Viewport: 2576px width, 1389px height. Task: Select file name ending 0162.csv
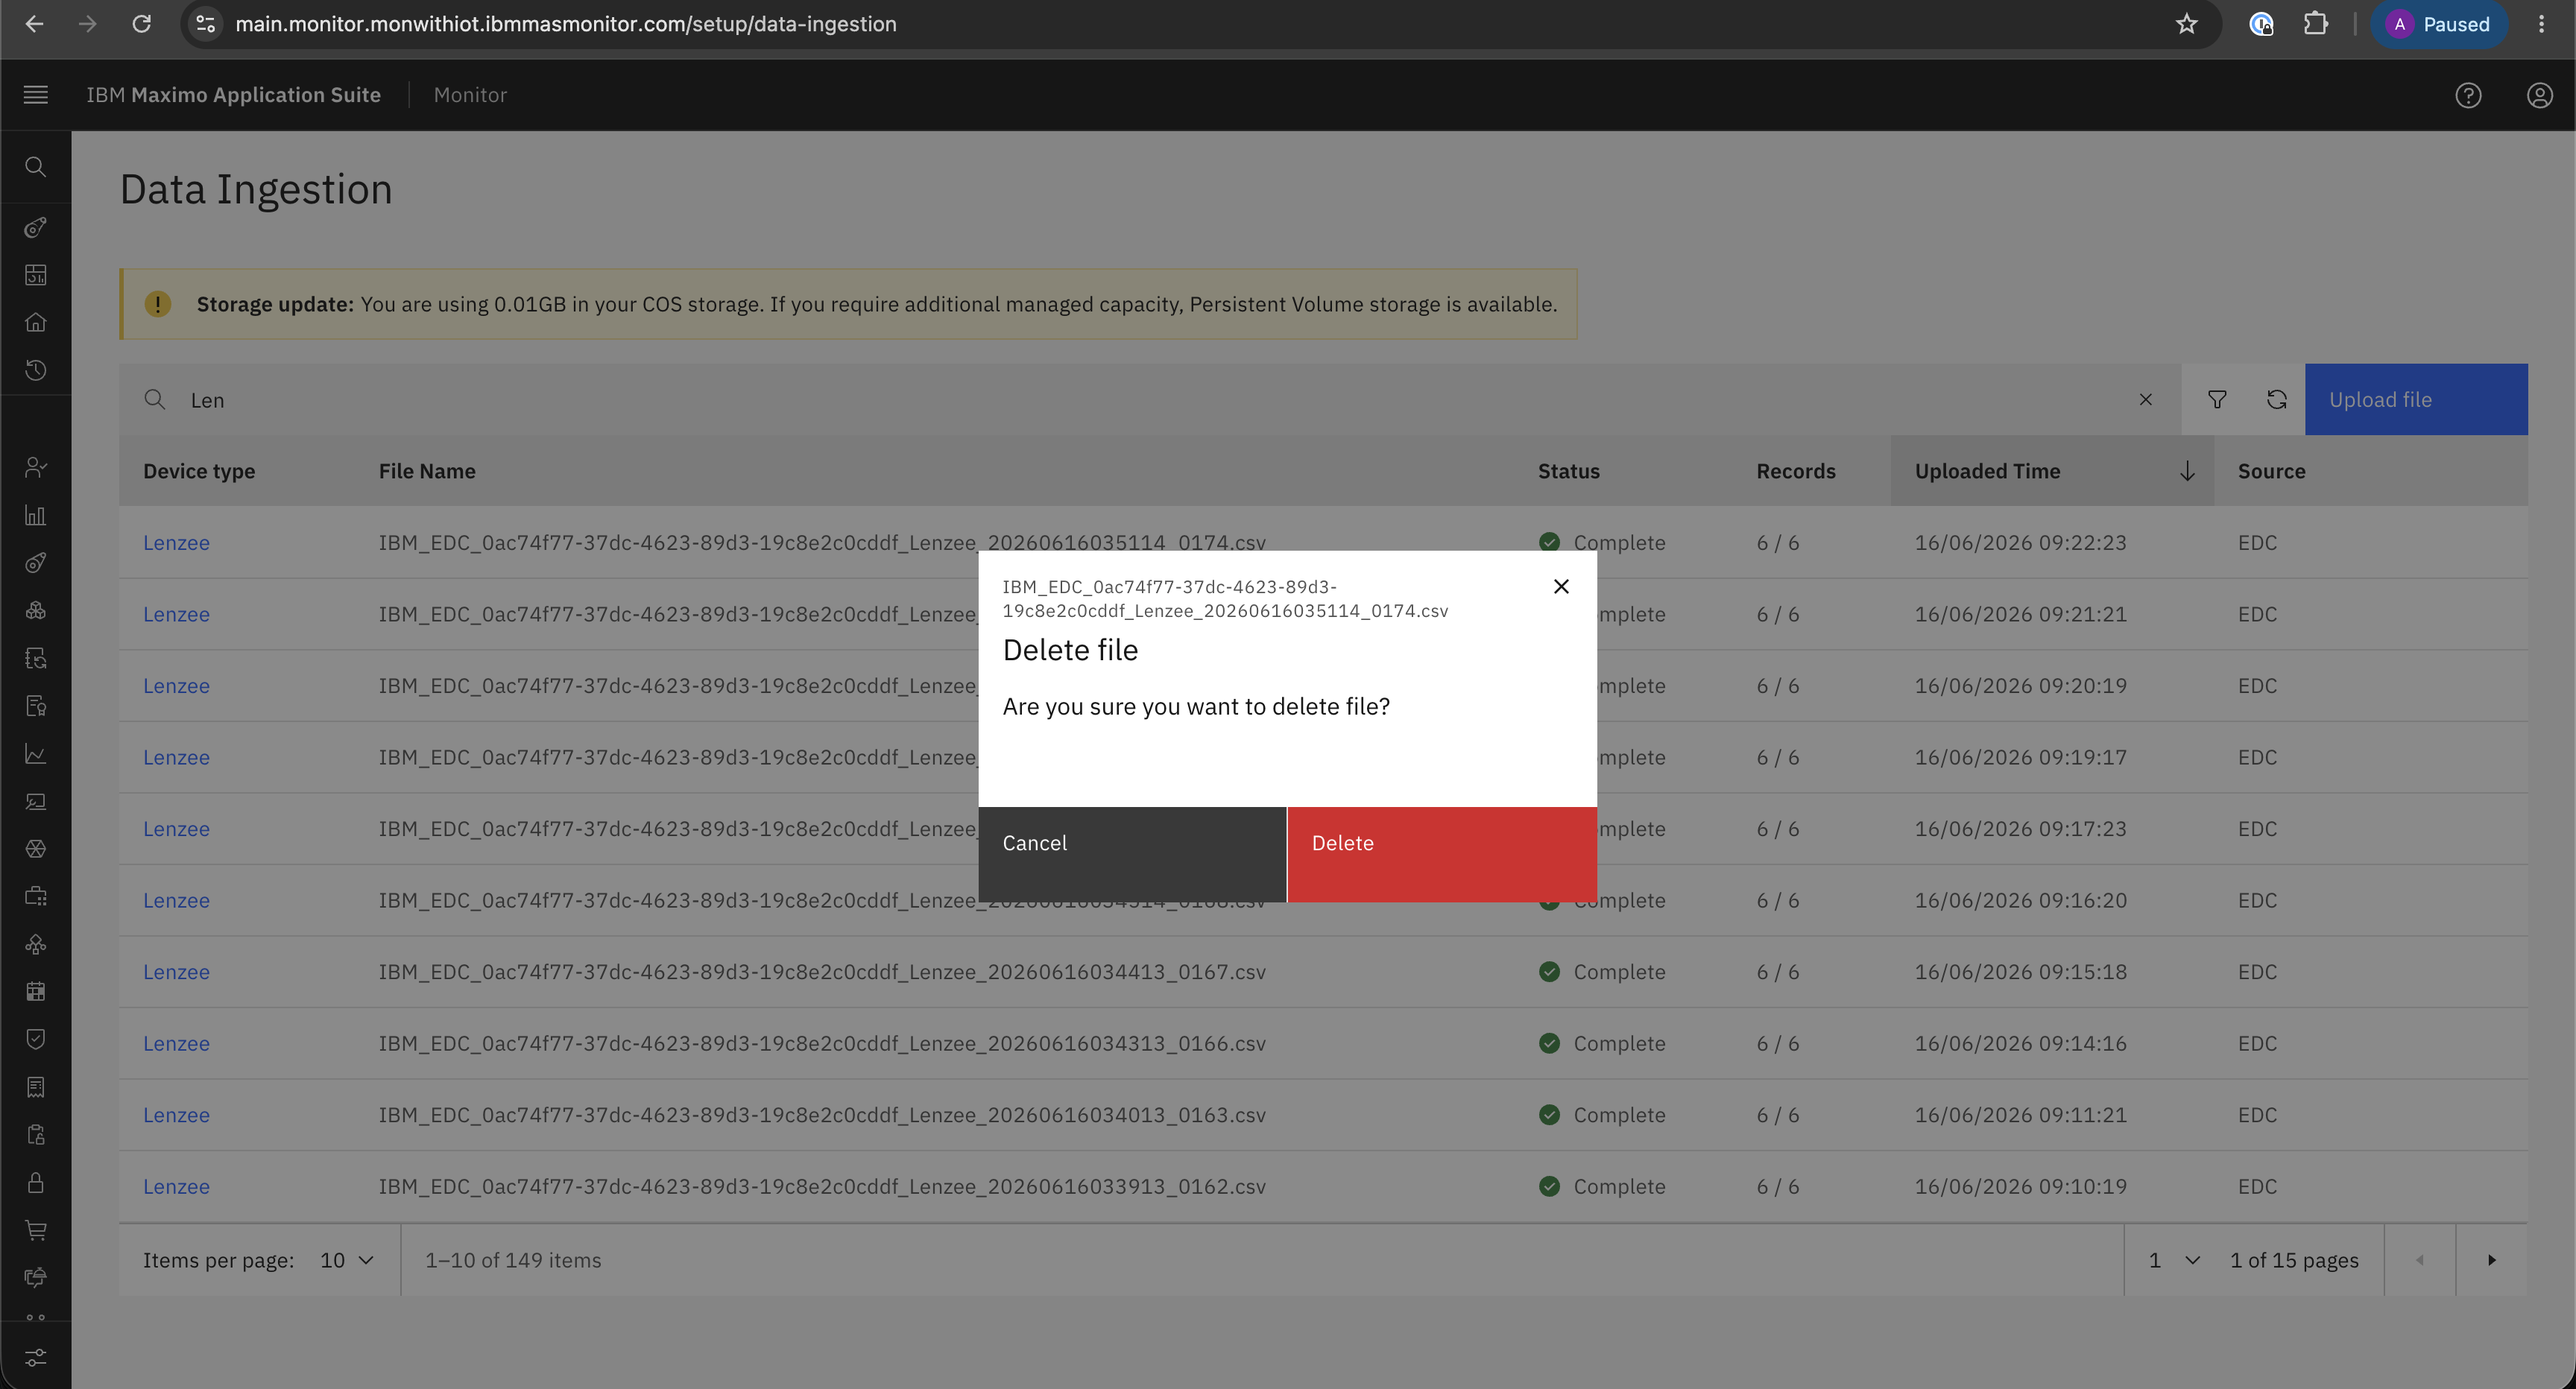click(x=822, y=1187)
